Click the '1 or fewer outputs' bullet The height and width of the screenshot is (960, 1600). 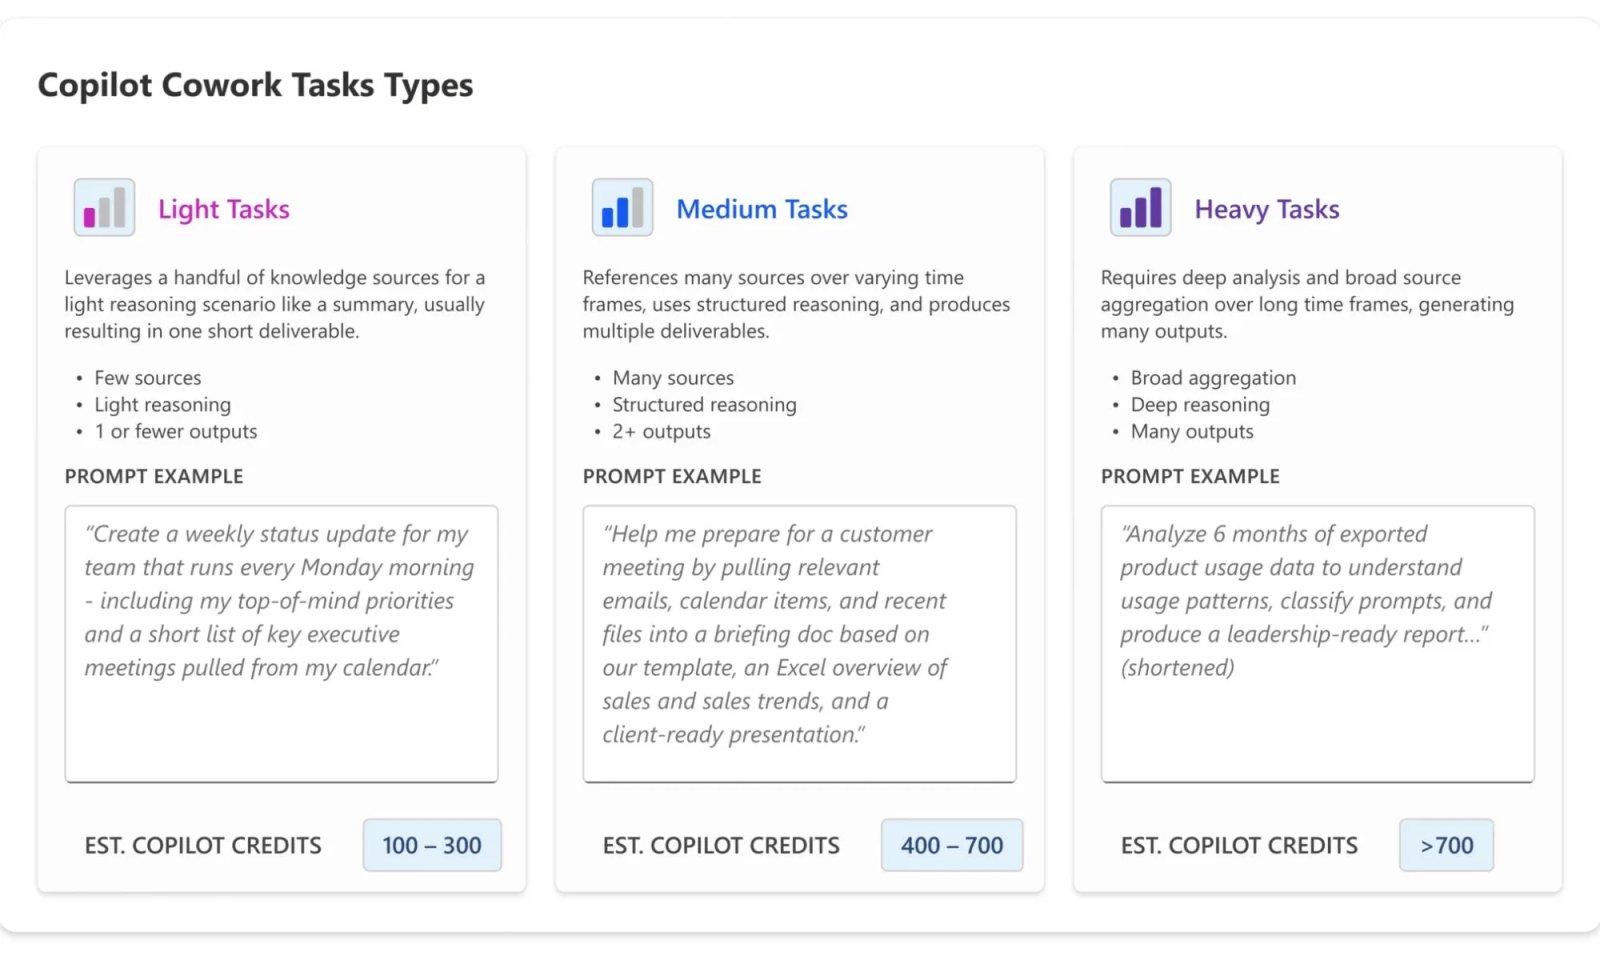point(176,432)
